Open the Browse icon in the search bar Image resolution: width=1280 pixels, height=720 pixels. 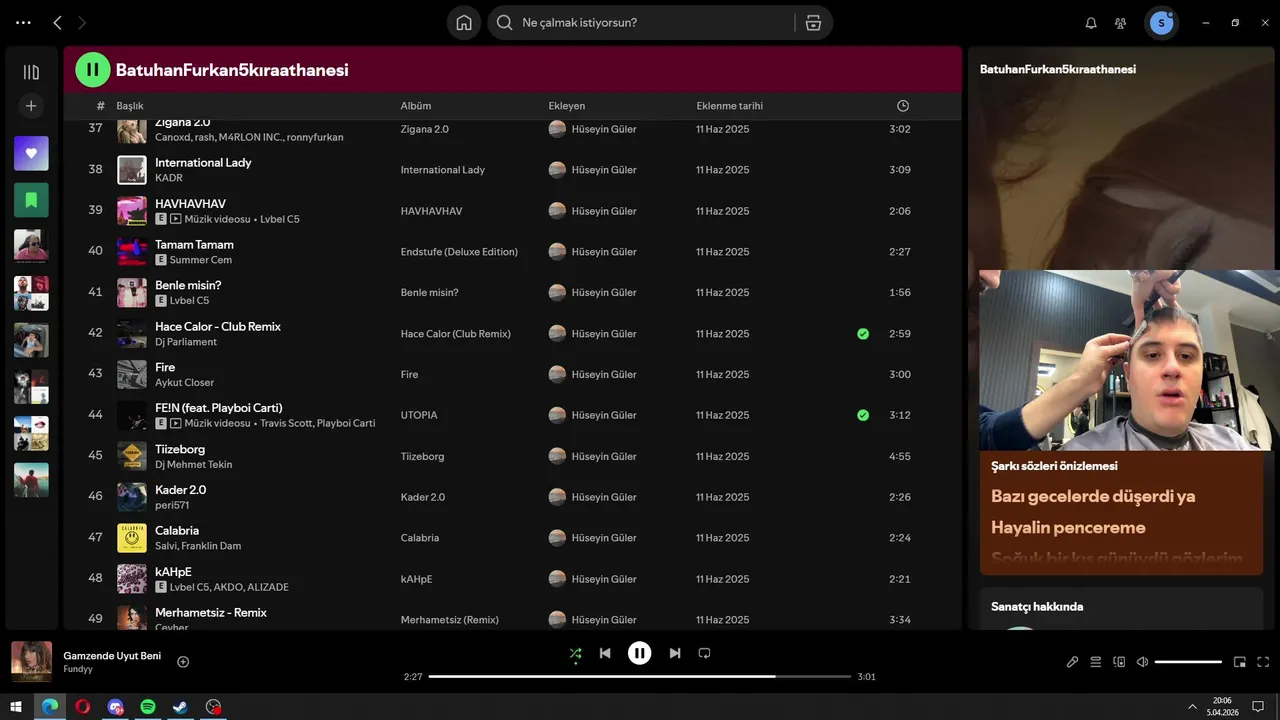(813, 23)
